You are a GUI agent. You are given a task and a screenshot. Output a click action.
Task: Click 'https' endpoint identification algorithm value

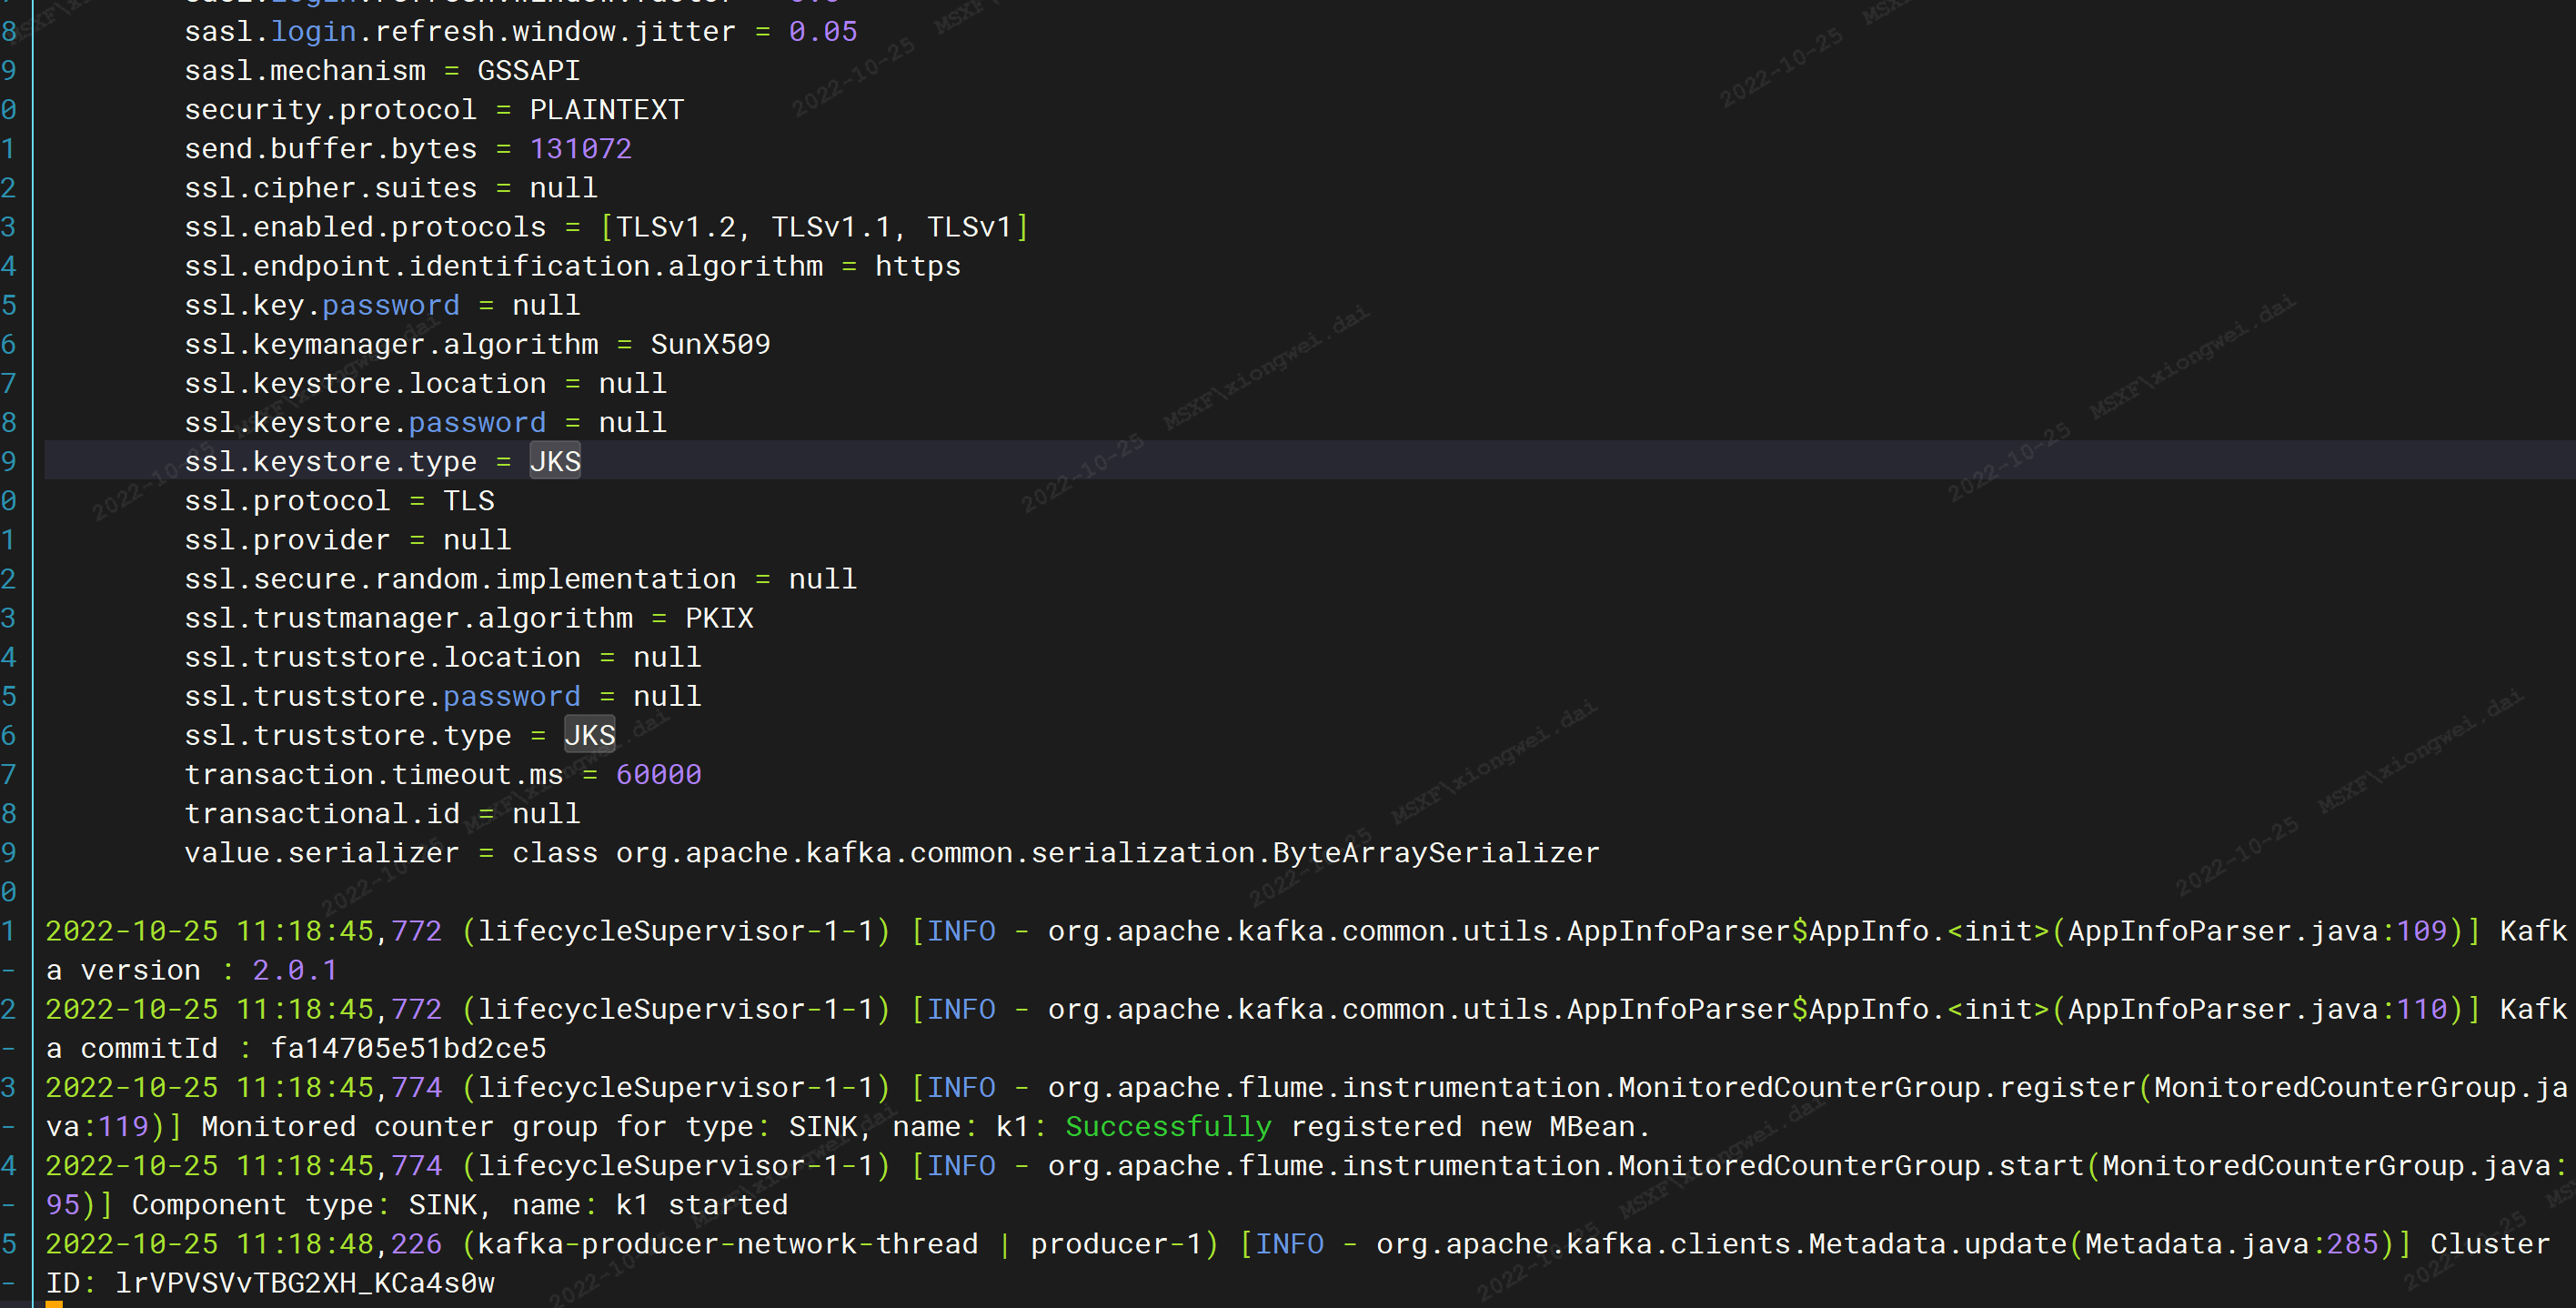click(918, 266)
